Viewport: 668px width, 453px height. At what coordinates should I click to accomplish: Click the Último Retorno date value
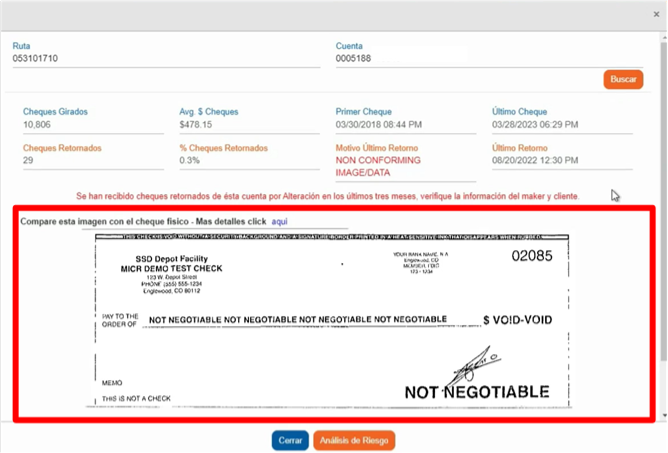tap(535, 160)
